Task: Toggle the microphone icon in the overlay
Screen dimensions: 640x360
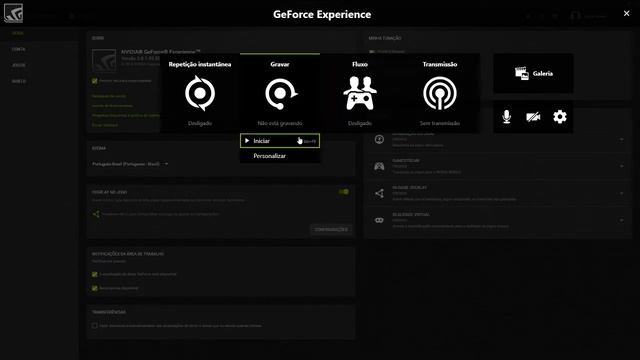Action: pyautogui.click(x=507, y=117)
